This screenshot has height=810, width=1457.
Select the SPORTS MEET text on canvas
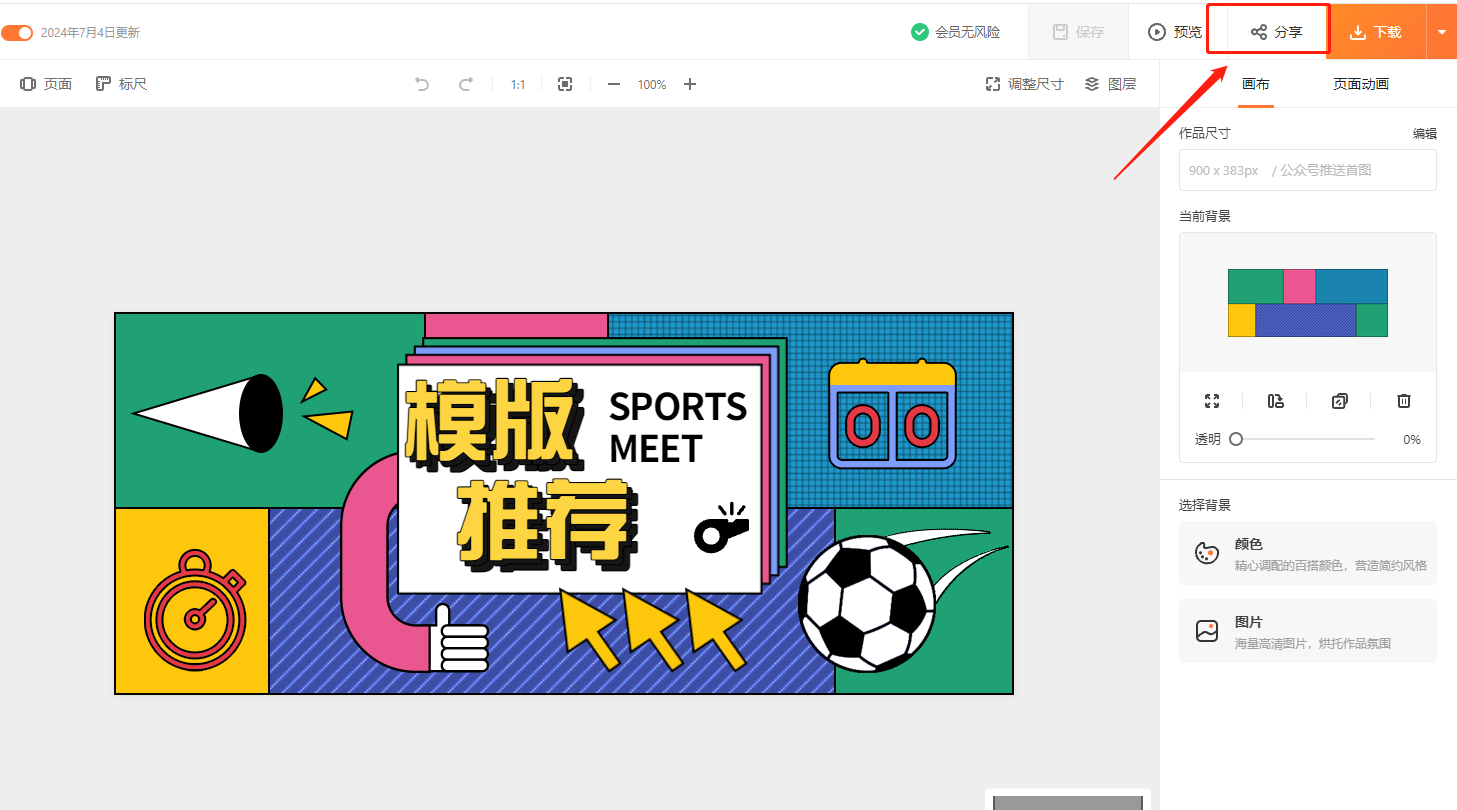pyautogui.click(x=678, y=427)
